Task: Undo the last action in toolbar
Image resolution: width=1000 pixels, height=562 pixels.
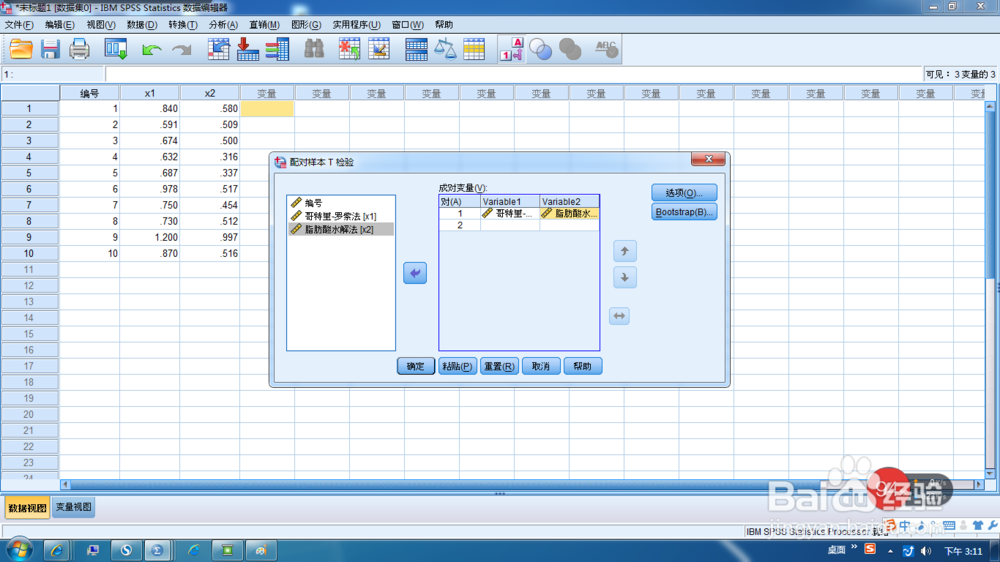Action: point(151,50)
